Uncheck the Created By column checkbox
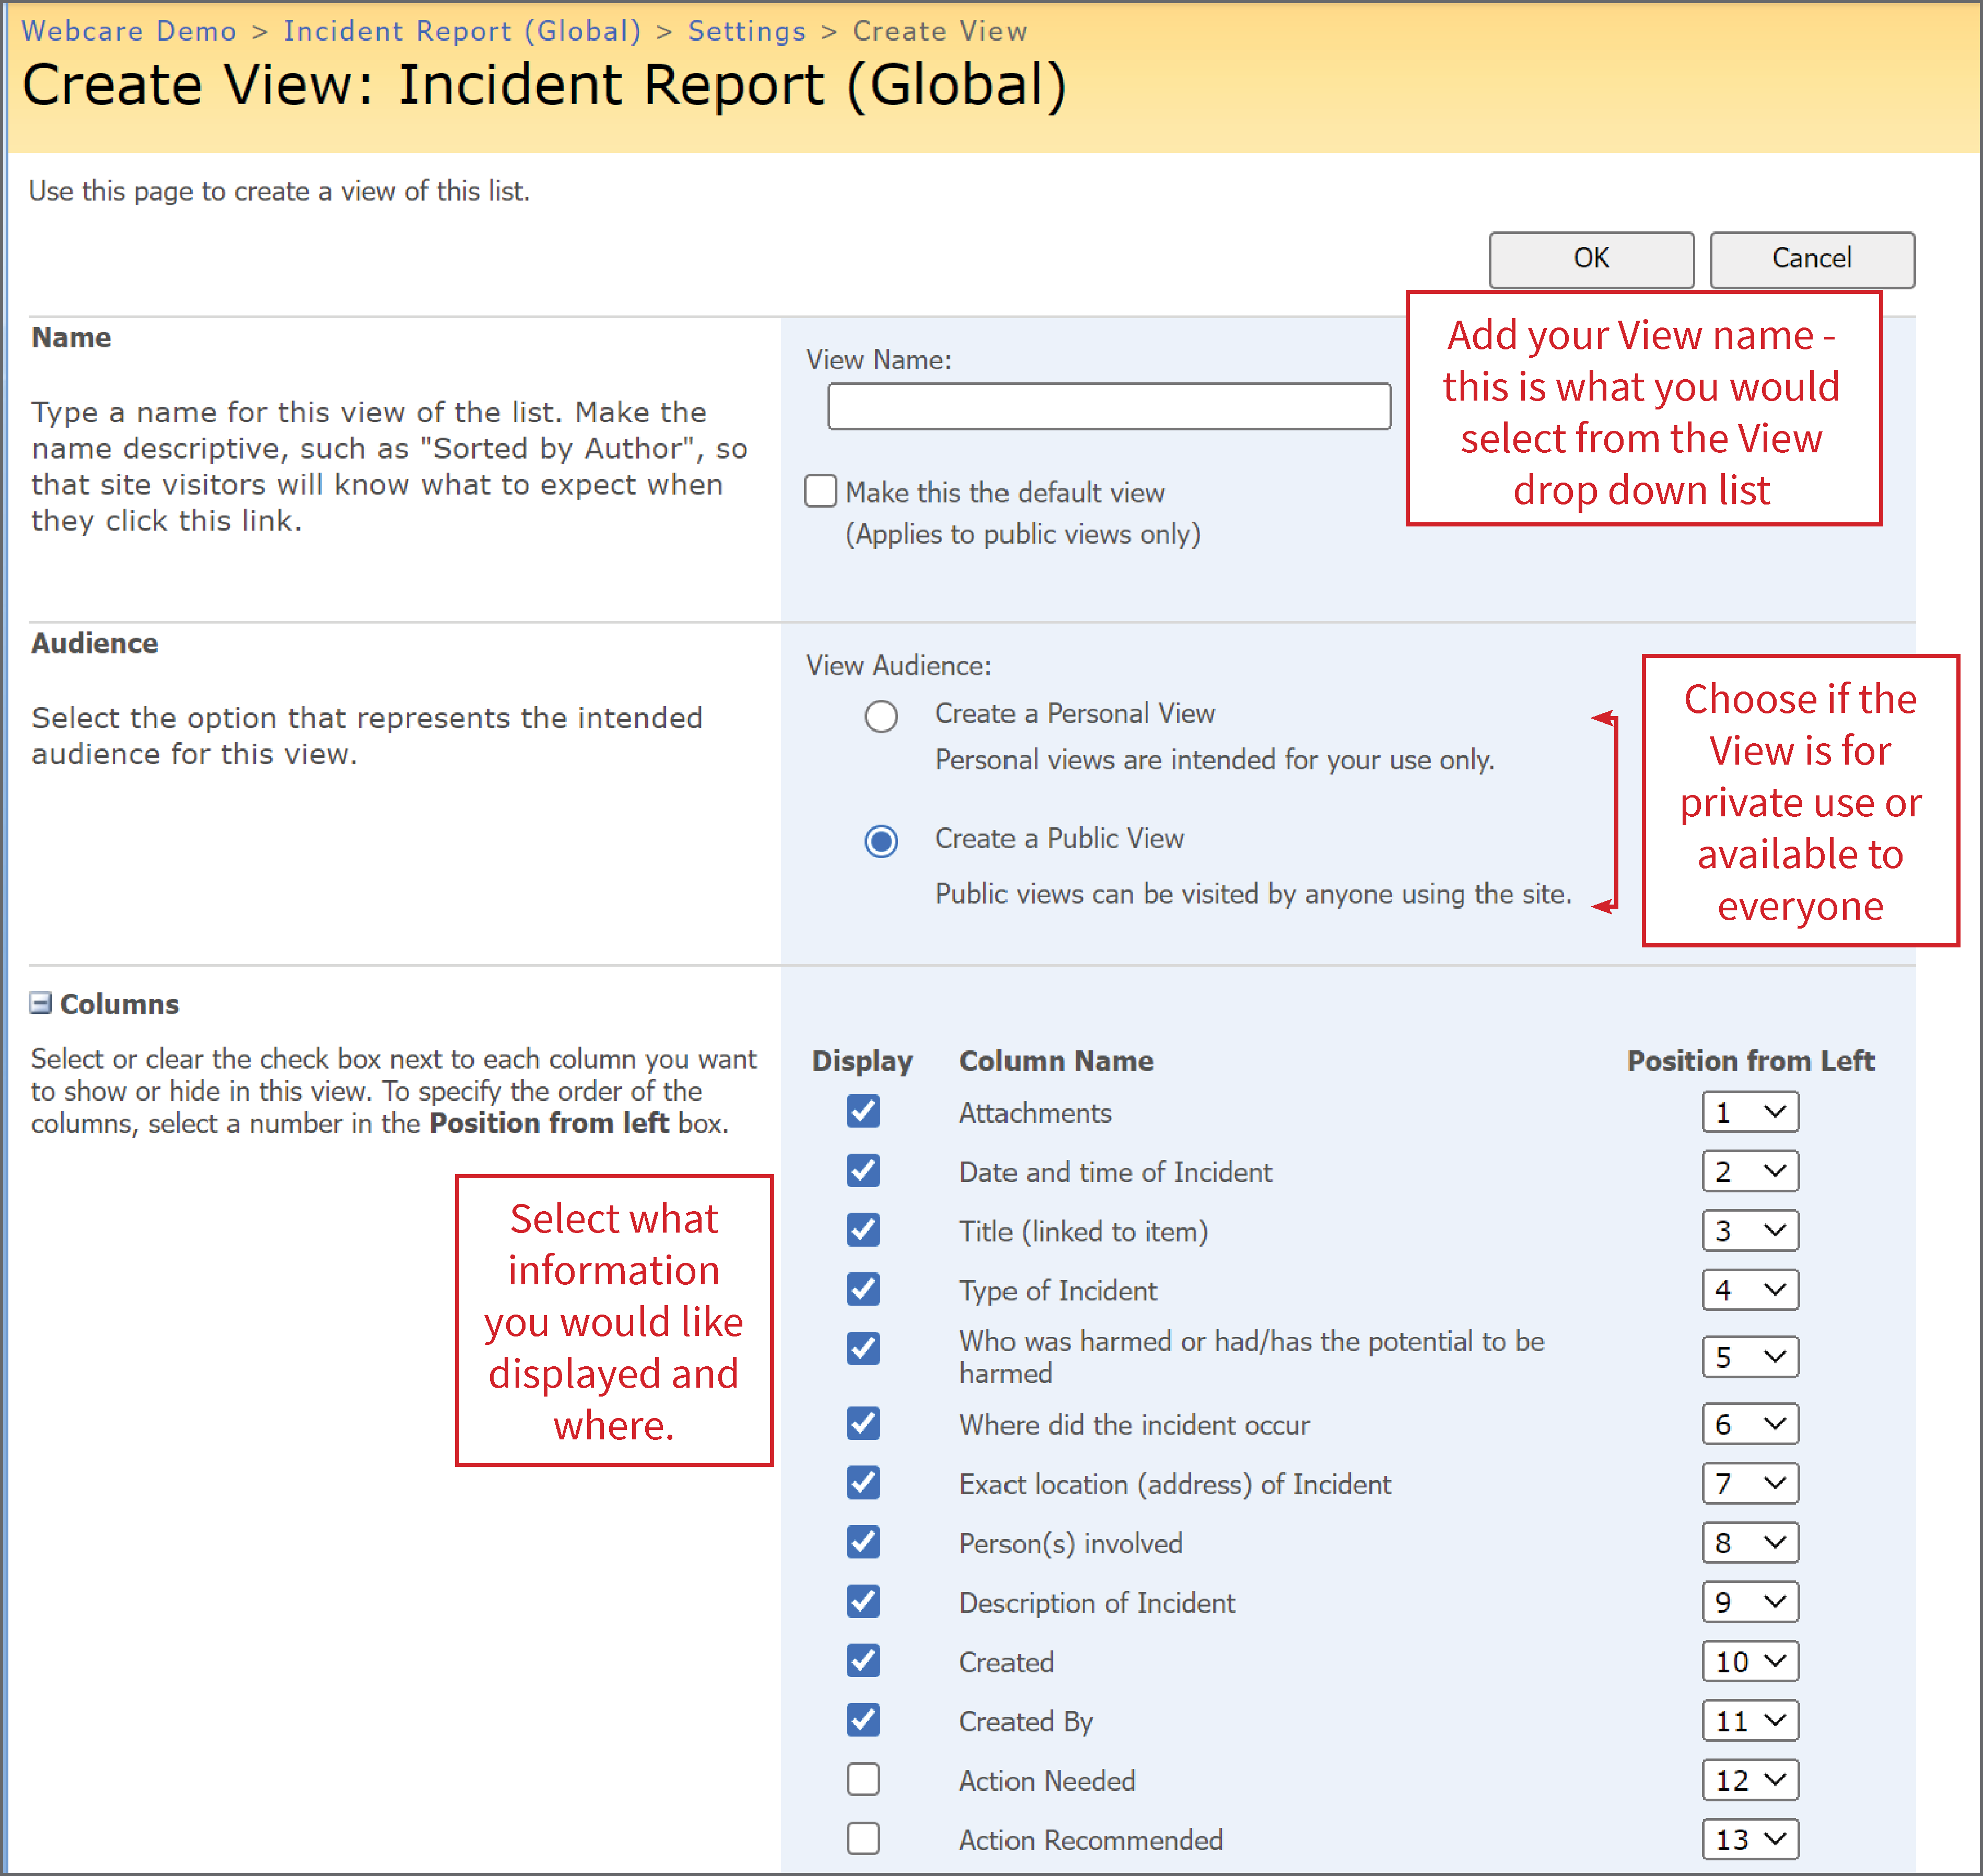 863,1720
